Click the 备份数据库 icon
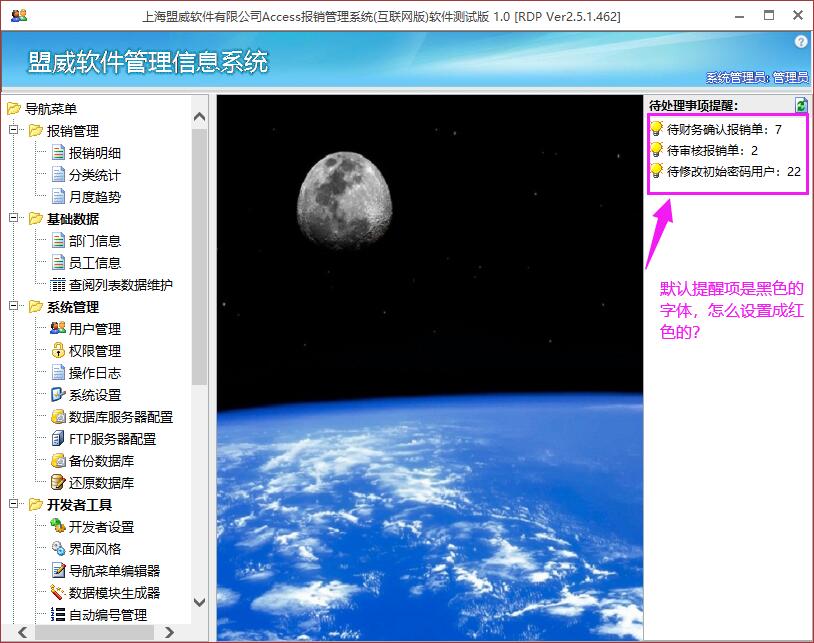This screenshot has height=643, width=814. point(58,460)
